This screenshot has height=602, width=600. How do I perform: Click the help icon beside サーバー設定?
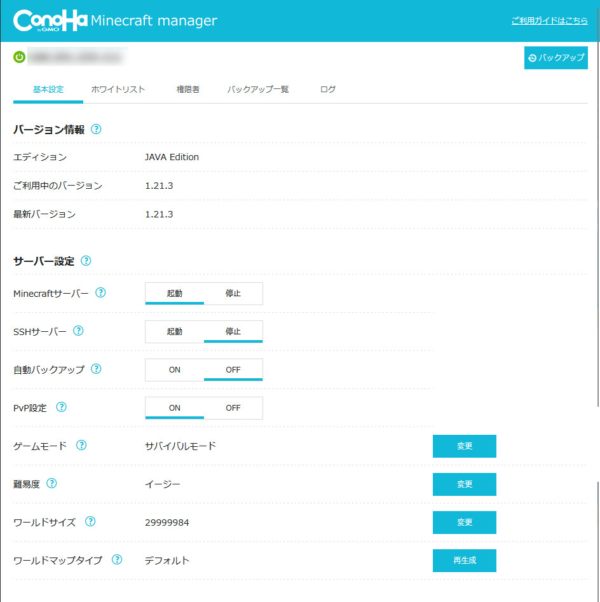pos(86,261)
